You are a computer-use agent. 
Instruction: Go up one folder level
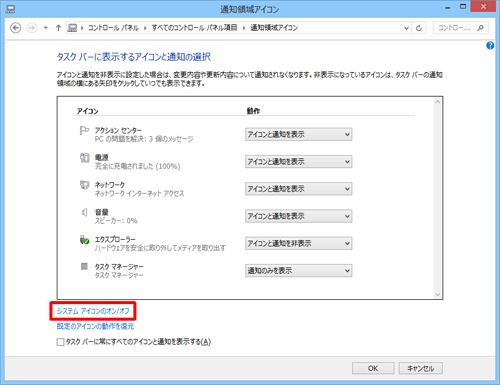58,28
